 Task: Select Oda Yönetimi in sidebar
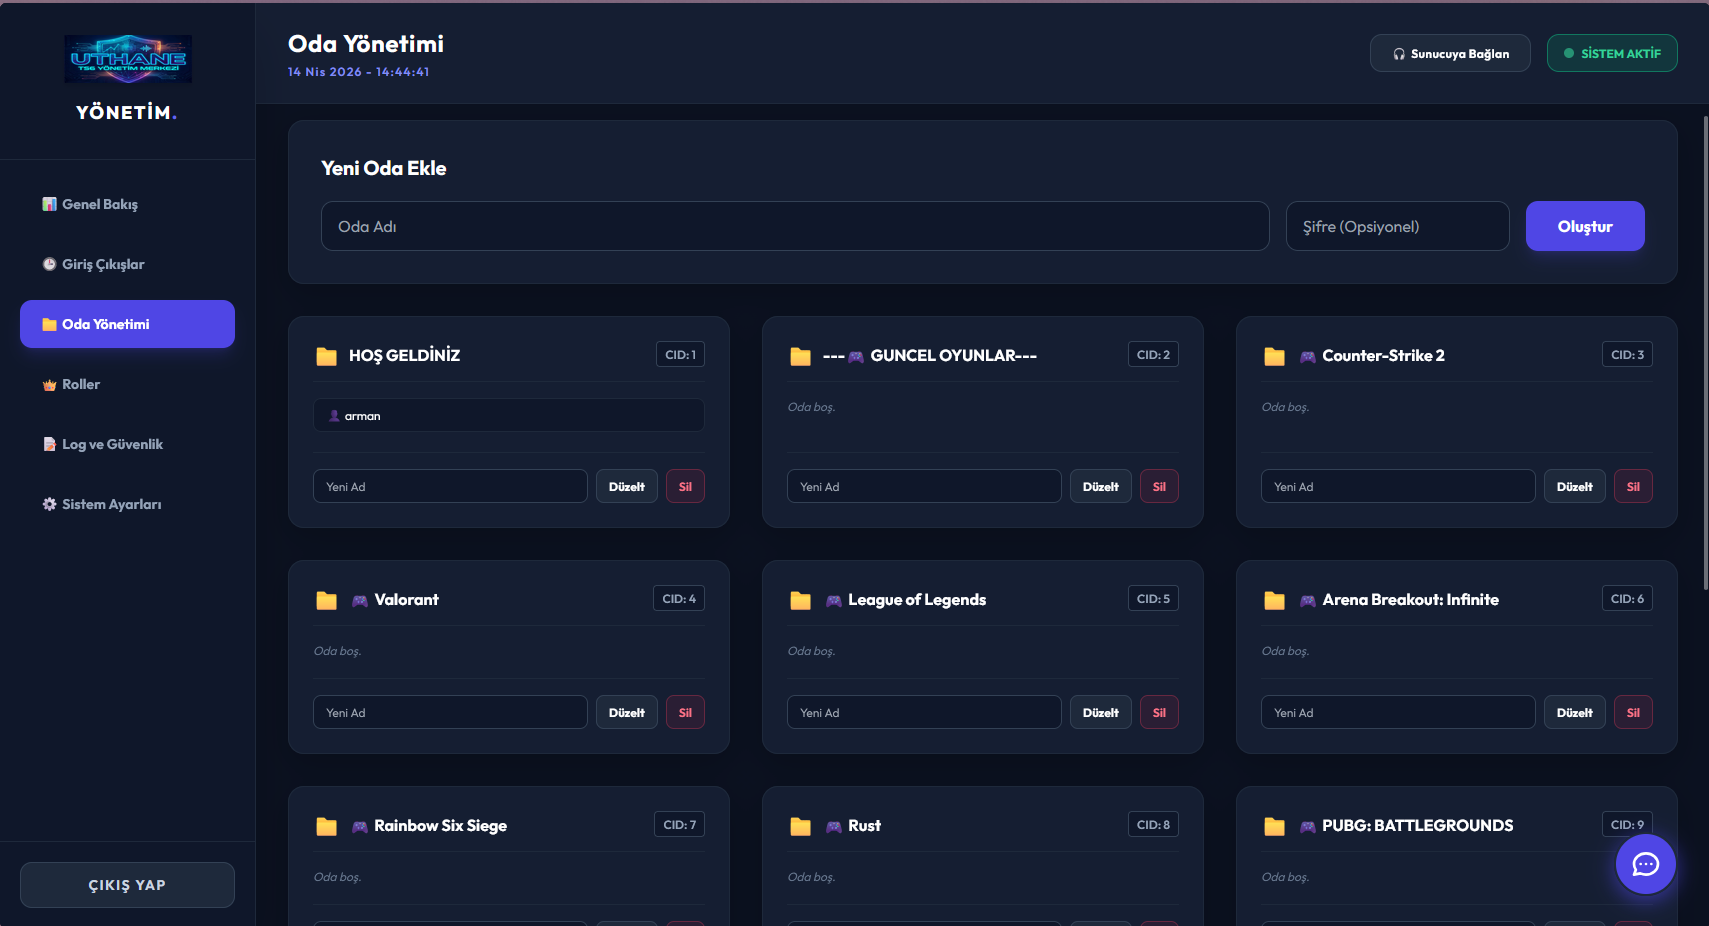pyautogui.click(x=127, y=324)
